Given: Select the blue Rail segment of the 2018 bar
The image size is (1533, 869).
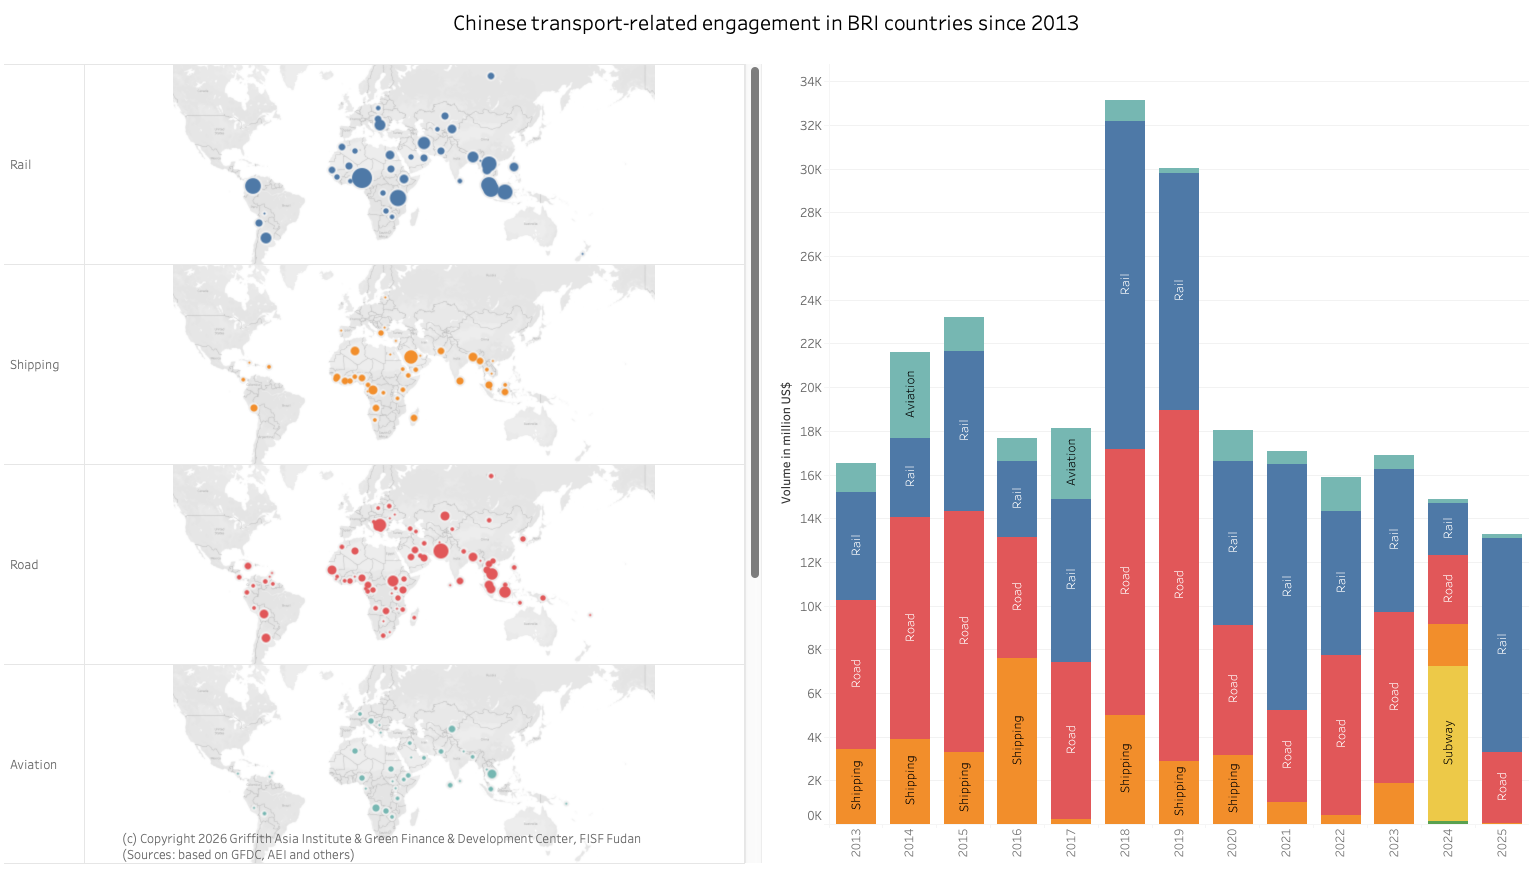Looking at the screenshot, I should [x=1124, y=285].
